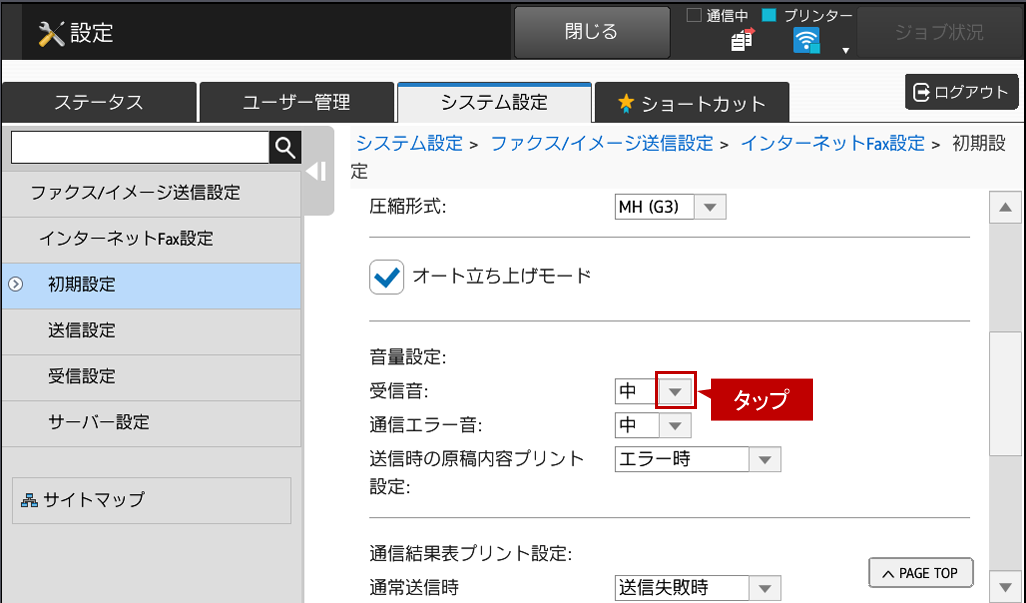Select the システム設定 tab

coord(494,103)
